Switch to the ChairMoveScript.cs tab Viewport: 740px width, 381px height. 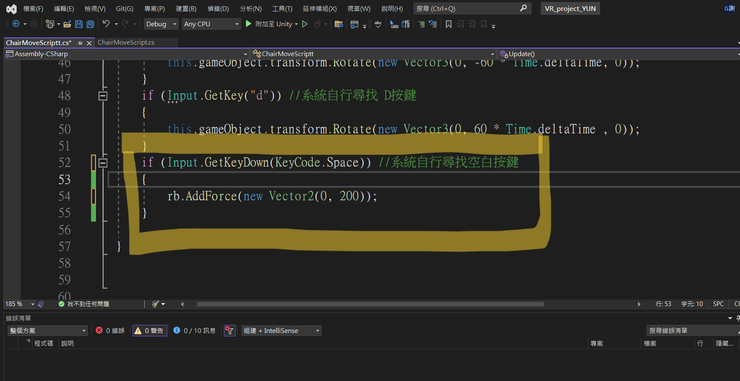coord(126,42)
